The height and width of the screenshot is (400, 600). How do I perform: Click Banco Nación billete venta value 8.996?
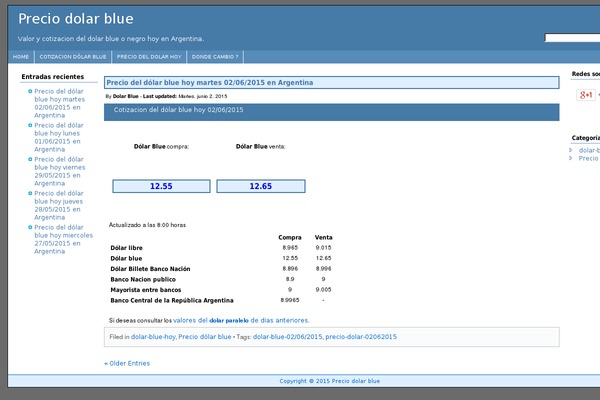pos(323,269)
